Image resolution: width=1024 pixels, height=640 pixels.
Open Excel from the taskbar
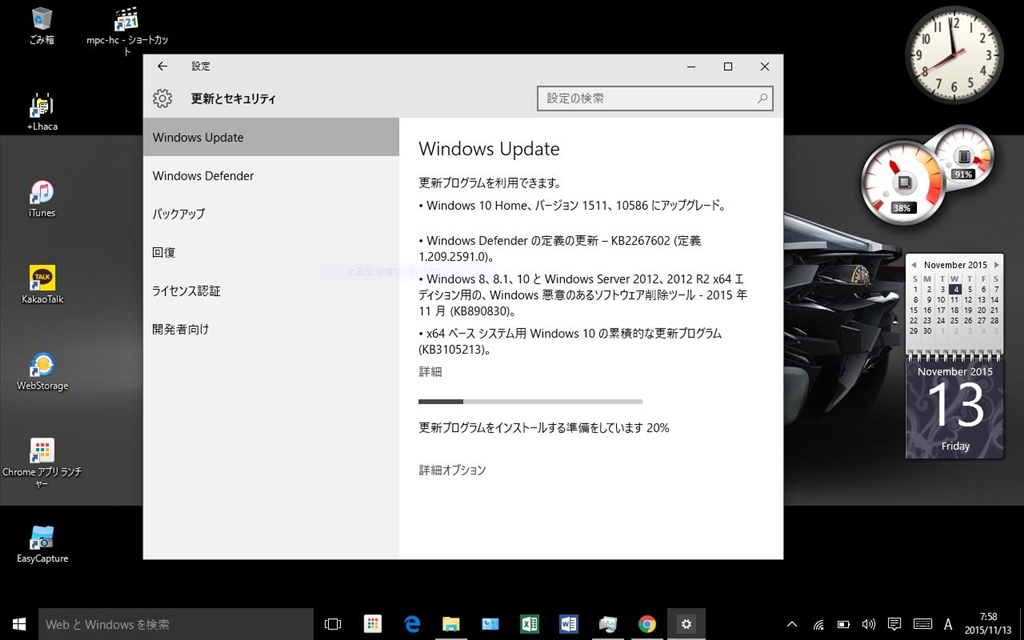pyautogui.click(x=529, y=624)
